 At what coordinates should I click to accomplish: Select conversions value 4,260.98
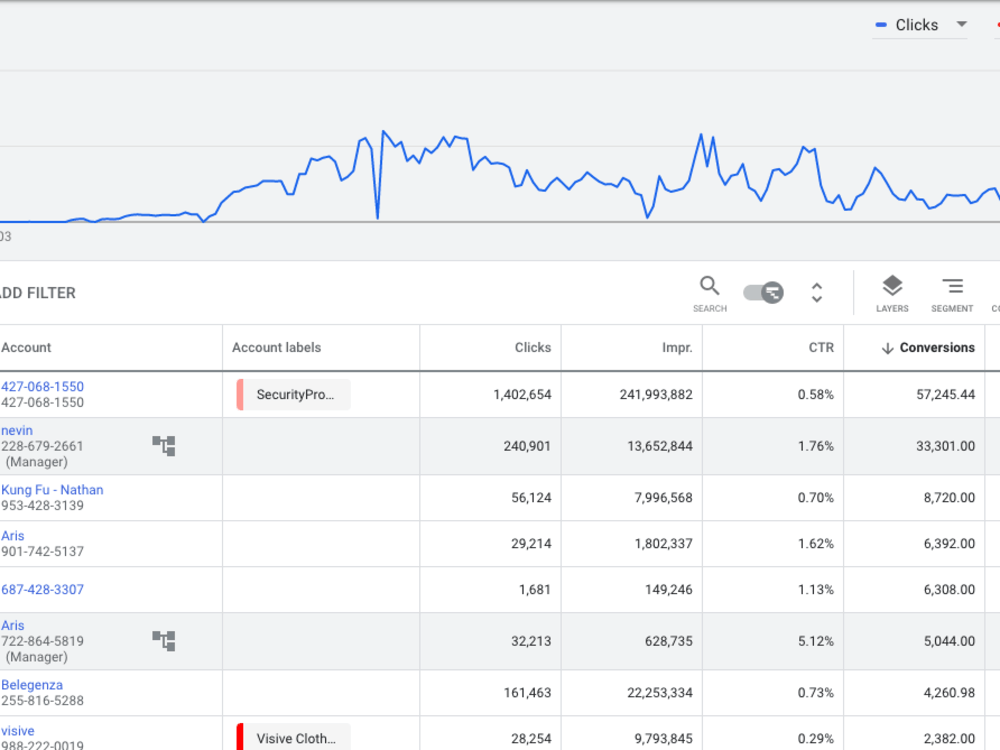(x=950, y=693)
